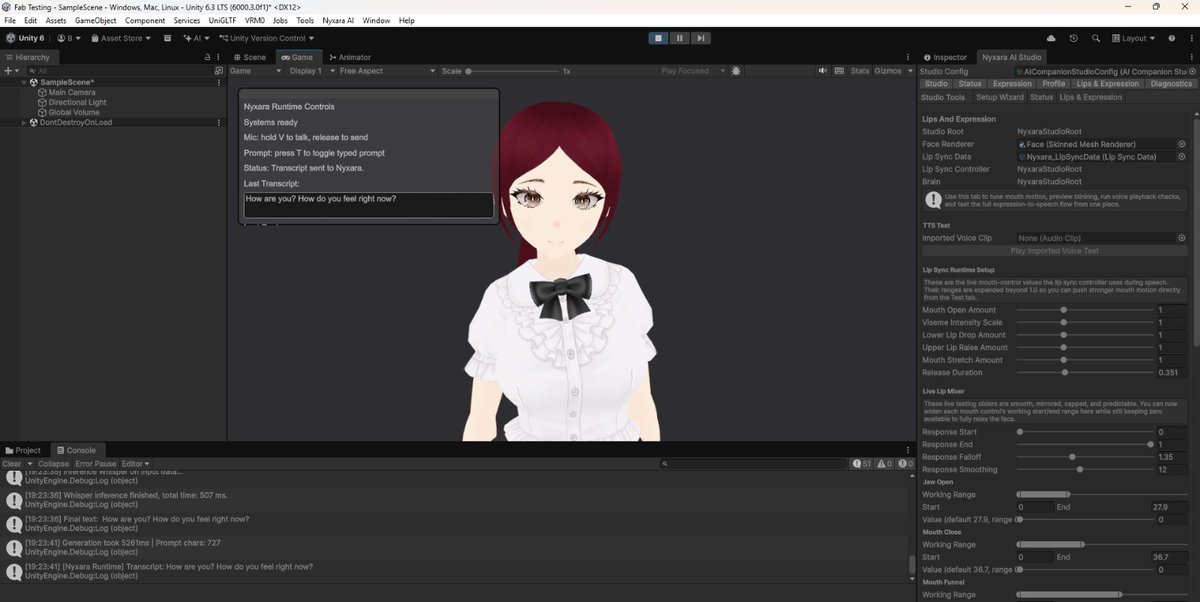Toggle console info message count filter

click(861, 464)
